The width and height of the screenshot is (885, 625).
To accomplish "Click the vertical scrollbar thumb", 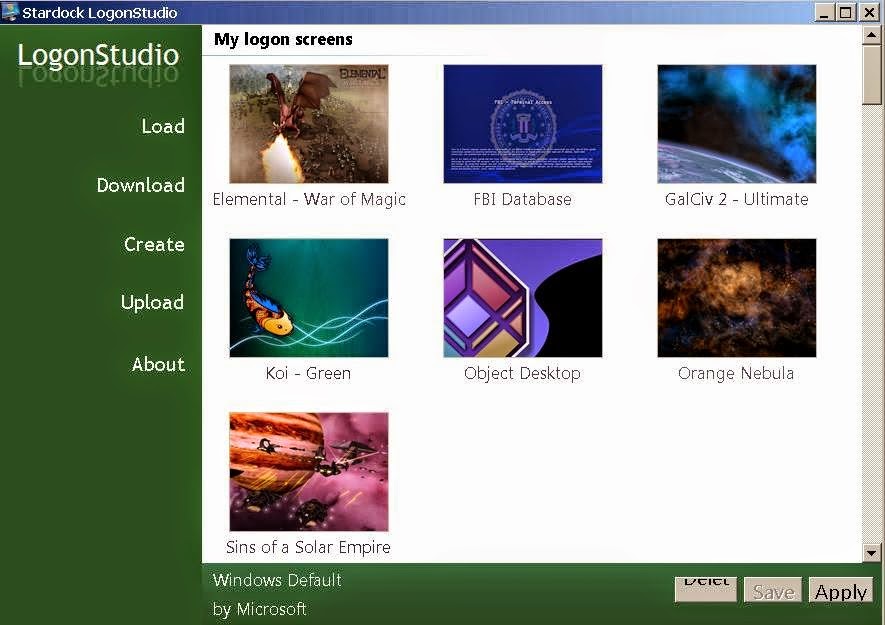I will pos(871,75).
